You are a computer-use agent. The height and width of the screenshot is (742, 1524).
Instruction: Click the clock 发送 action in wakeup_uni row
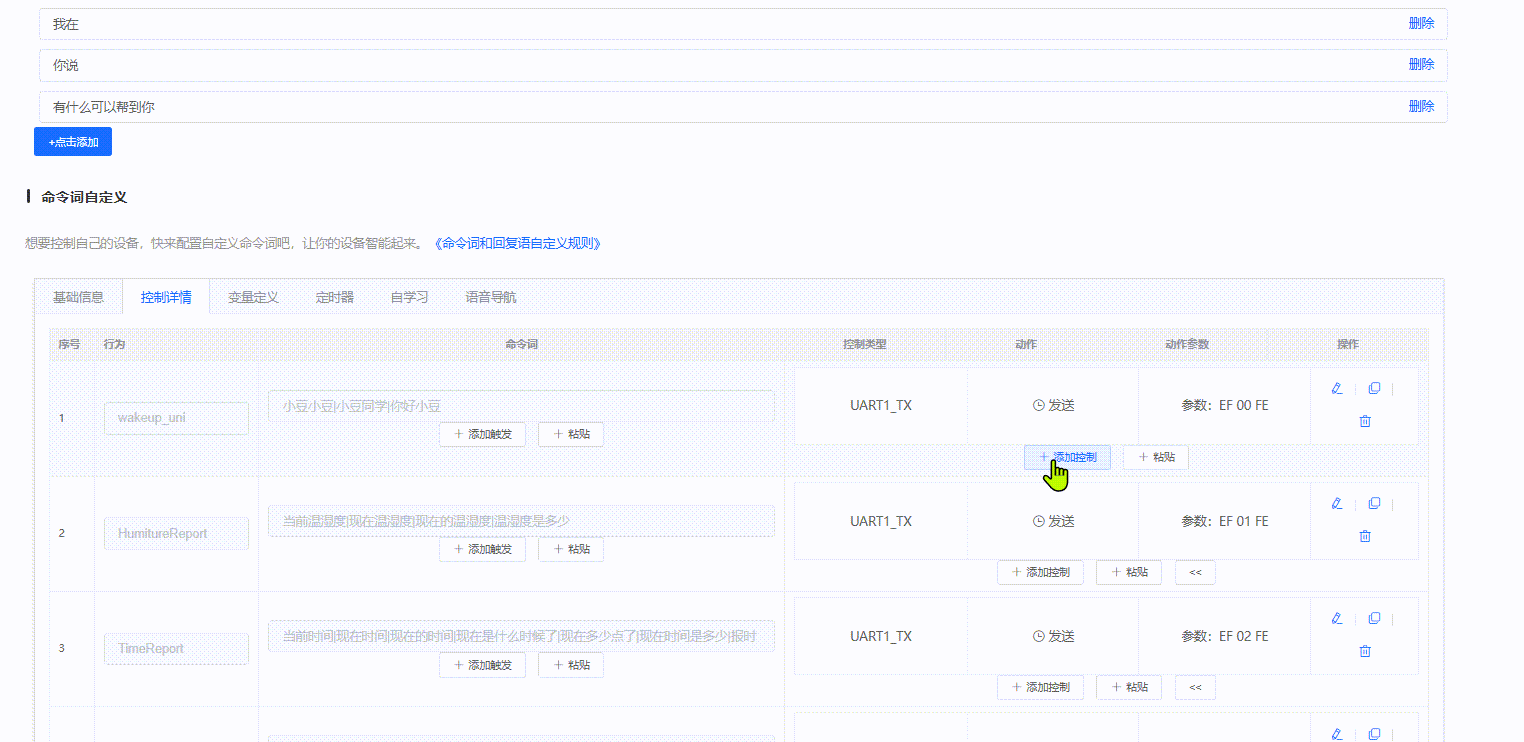[x=1053, y=406]
